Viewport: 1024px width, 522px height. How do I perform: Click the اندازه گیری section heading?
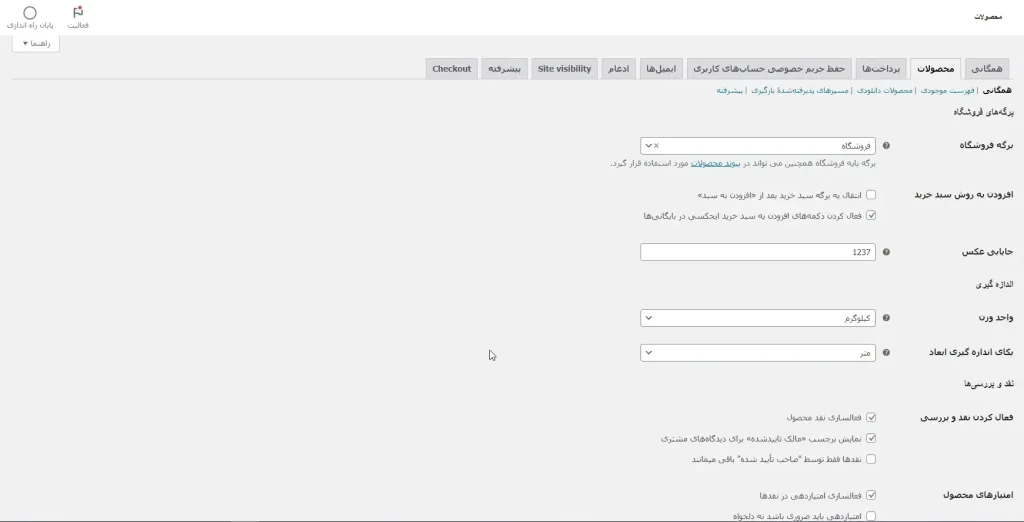994,285
